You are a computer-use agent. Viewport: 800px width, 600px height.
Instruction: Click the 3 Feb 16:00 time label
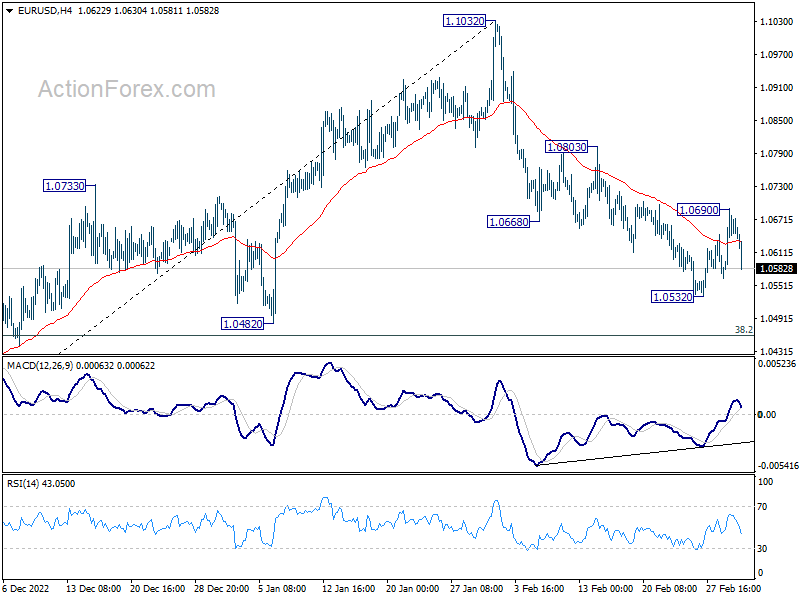click(539, 589)
